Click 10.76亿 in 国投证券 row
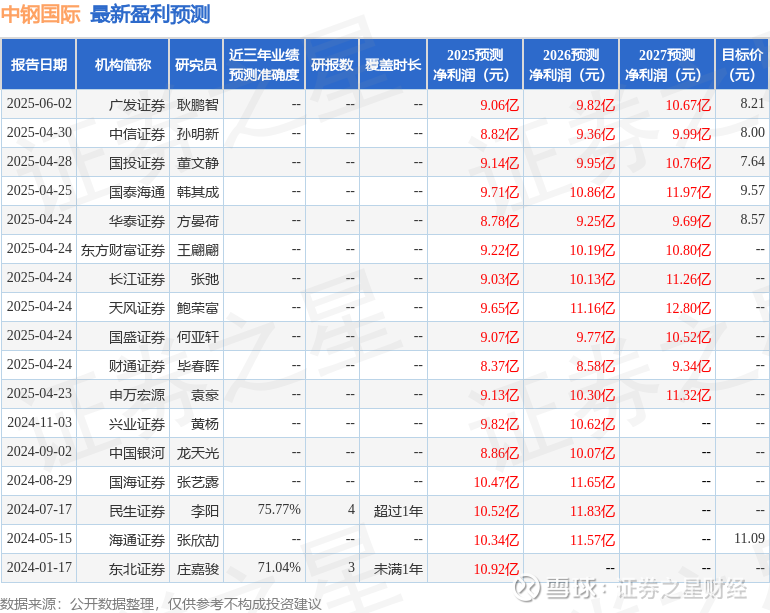 [688, 163]
